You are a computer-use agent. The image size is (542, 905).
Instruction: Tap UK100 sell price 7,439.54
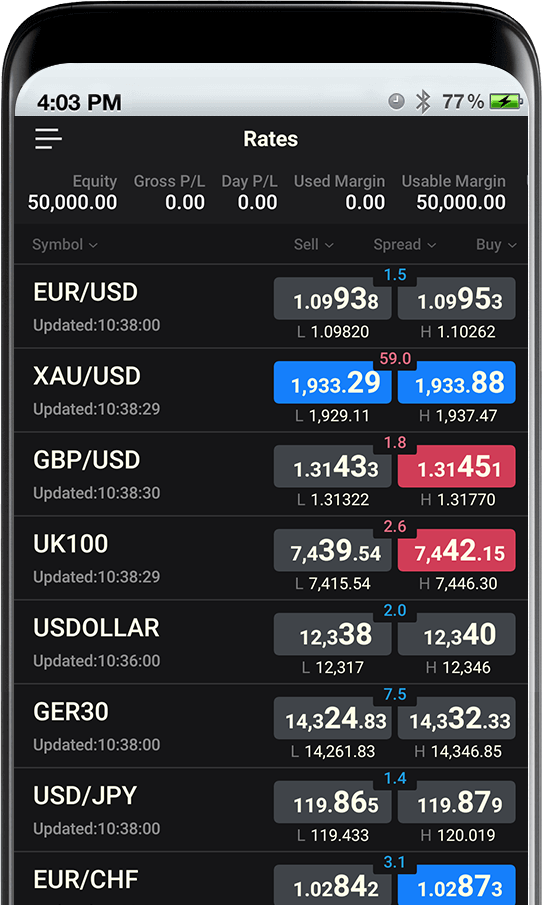pyautogui.click(x=332, y=551)
